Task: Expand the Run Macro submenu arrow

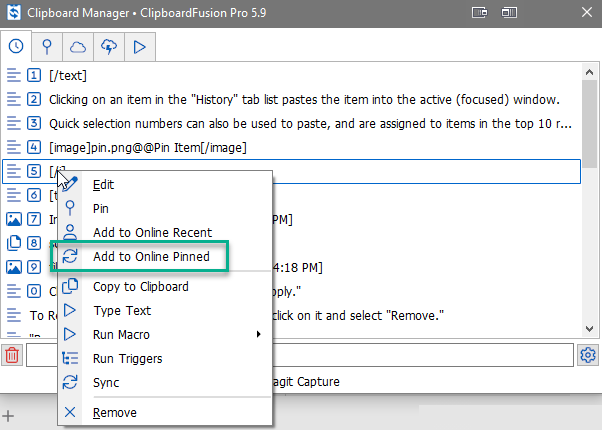Action: pos(259,334)
